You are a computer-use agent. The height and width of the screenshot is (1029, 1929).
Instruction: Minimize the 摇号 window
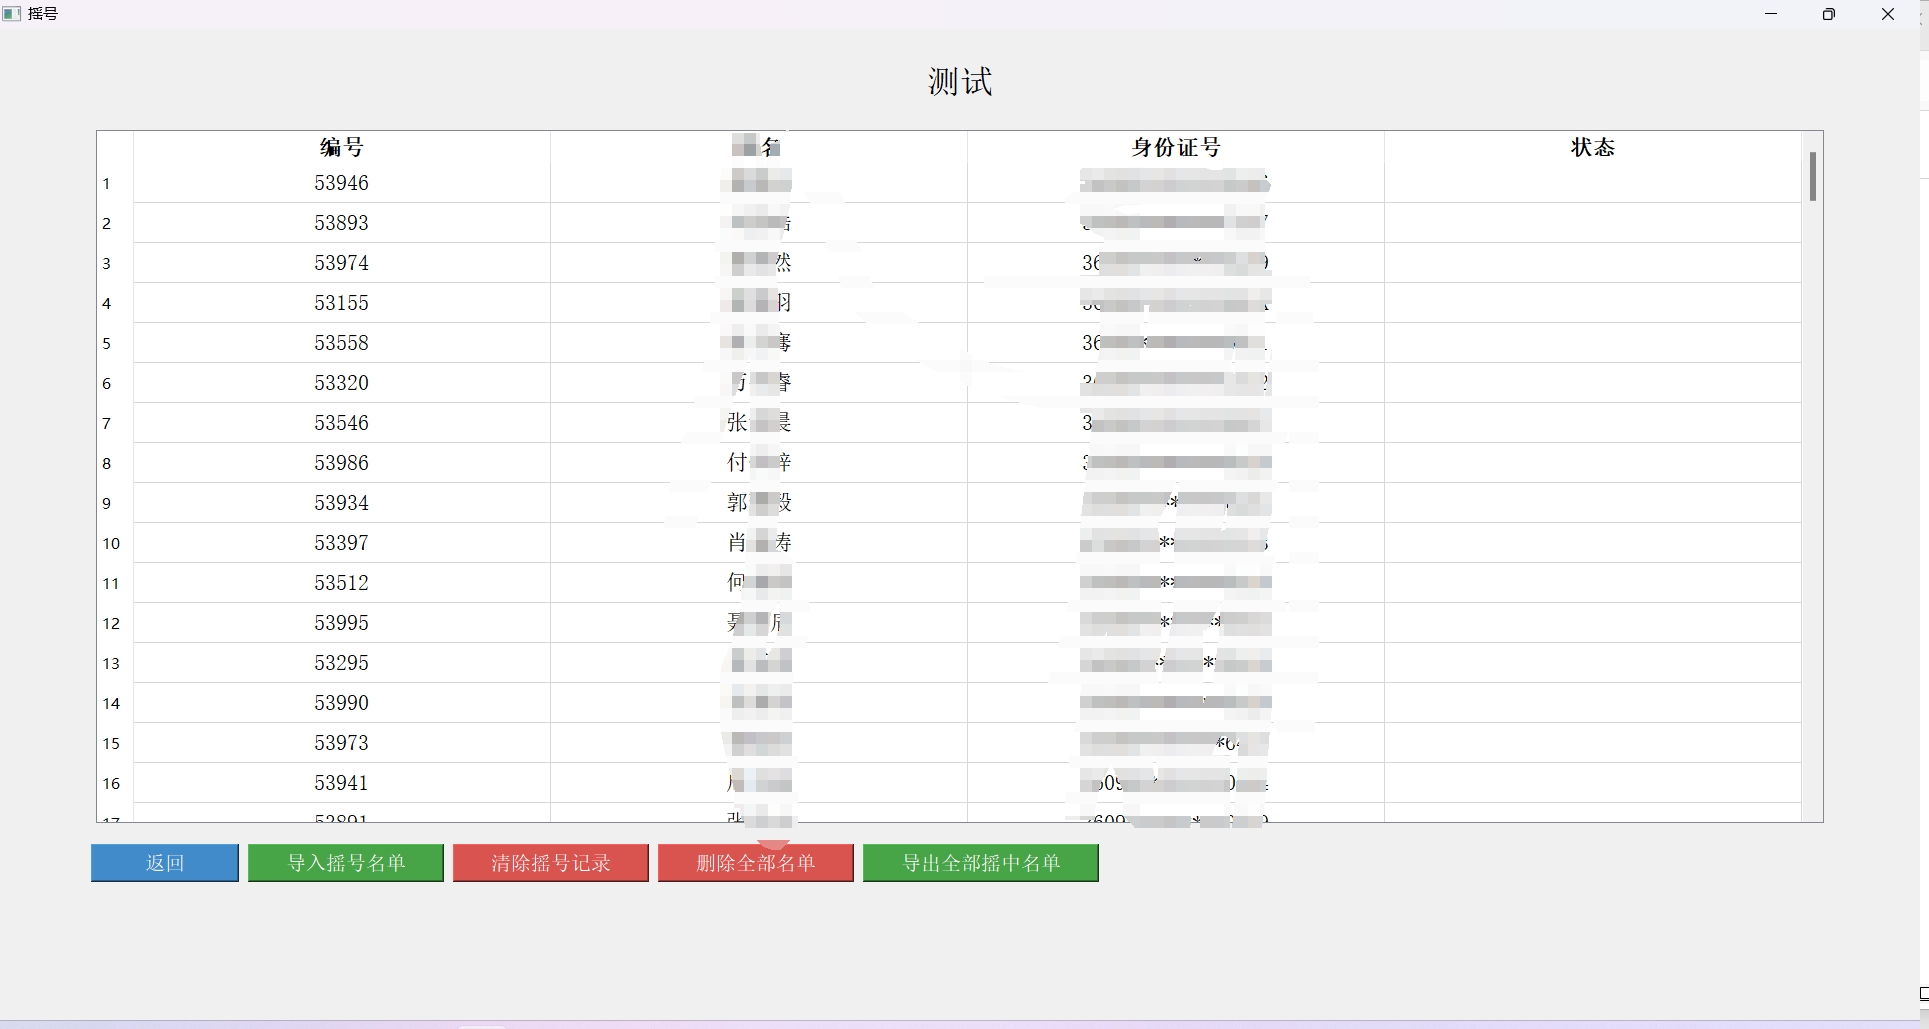pyautogui.click(x=1771, y=14)
